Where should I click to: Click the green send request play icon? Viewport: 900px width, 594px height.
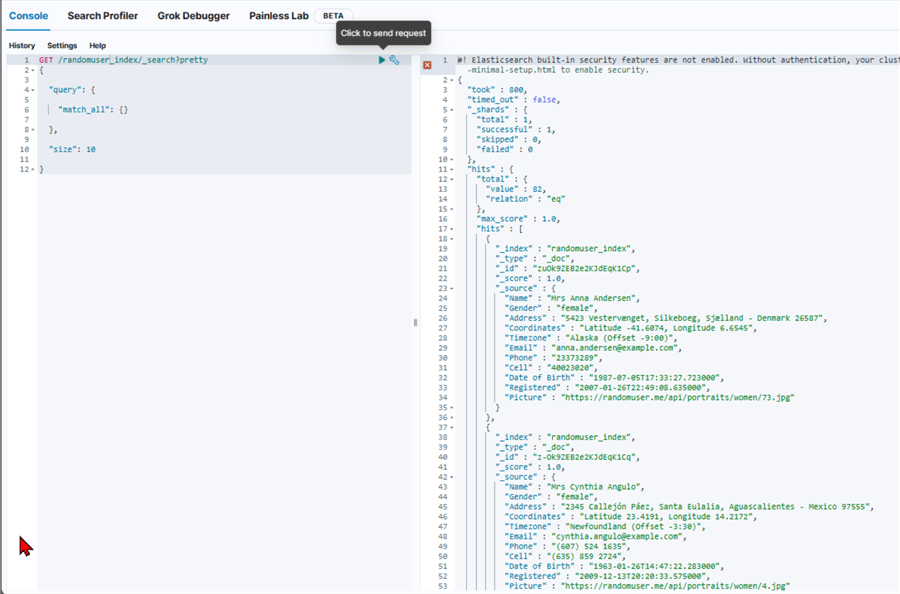(382, 60)
